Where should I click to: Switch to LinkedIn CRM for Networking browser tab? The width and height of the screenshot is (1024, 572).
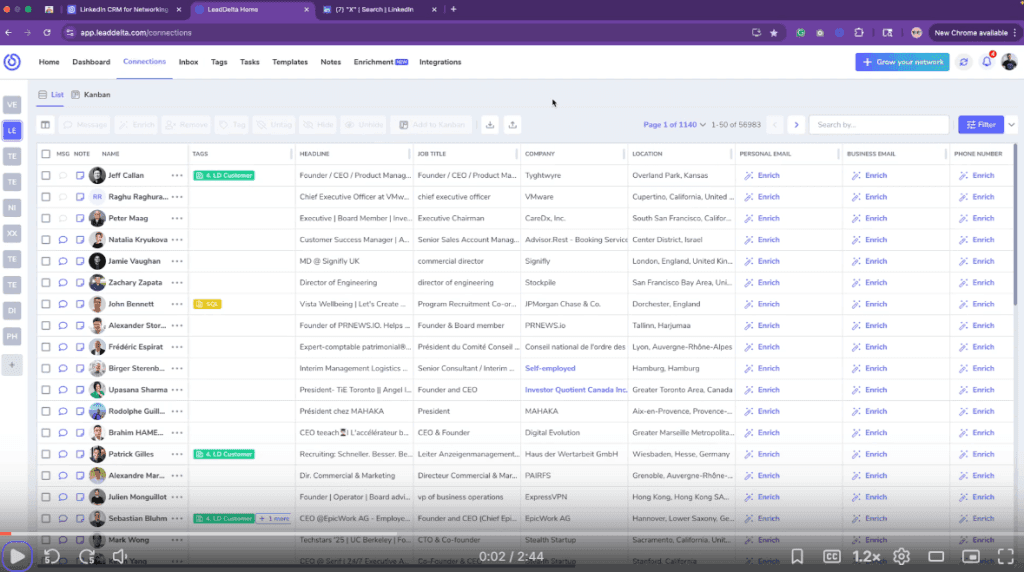[x=123, y=10]
